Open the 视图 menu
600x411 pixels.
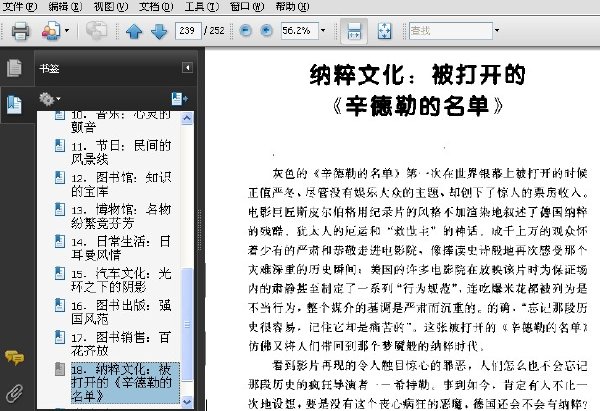pyautogui.click(x=111, y=7)
